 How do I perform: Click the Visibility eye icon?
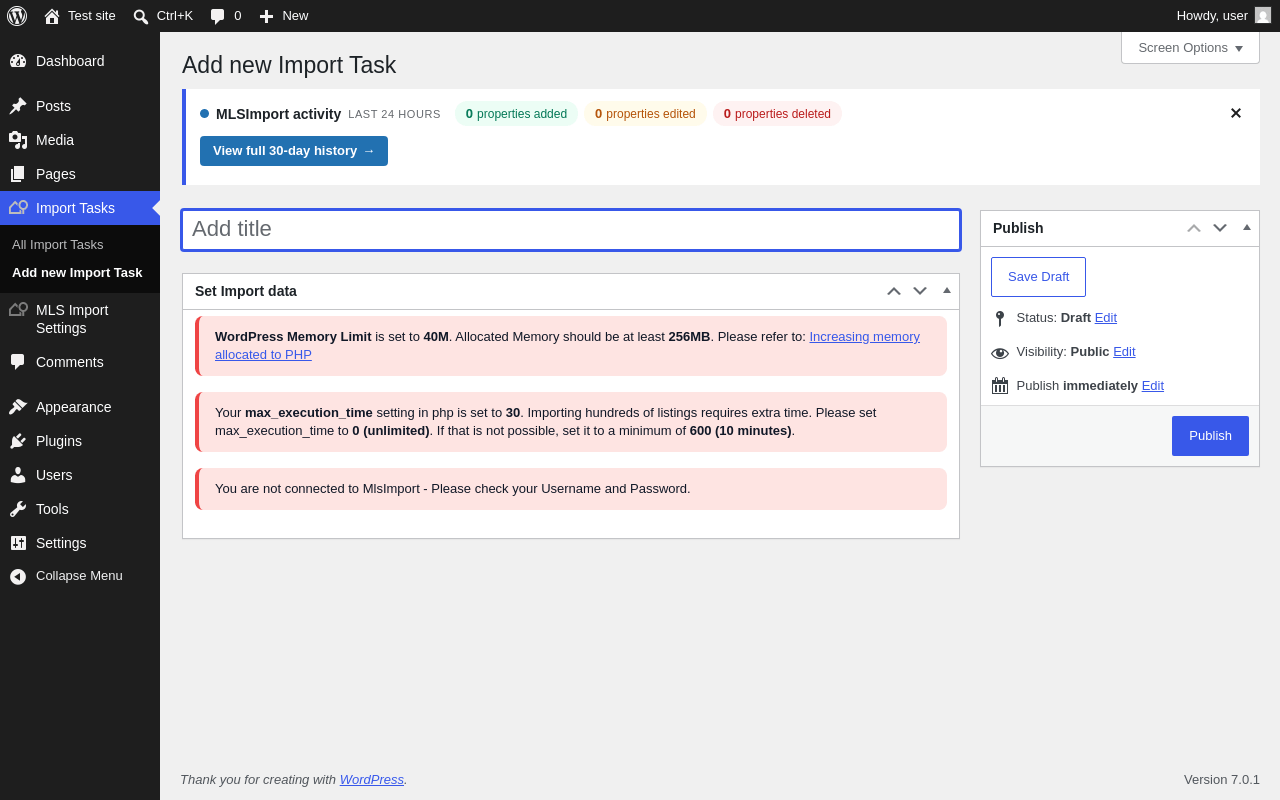coord(1000,353)
